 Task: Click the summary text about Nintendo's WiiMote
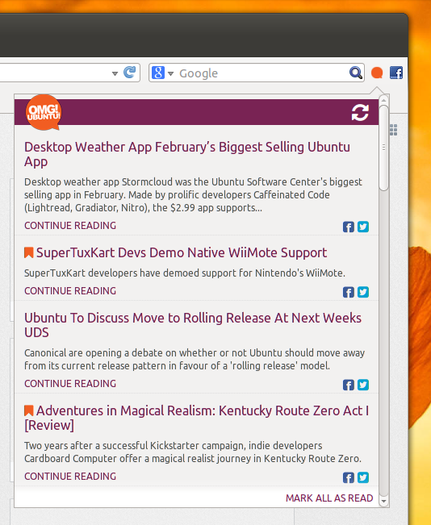coord(185,273)
